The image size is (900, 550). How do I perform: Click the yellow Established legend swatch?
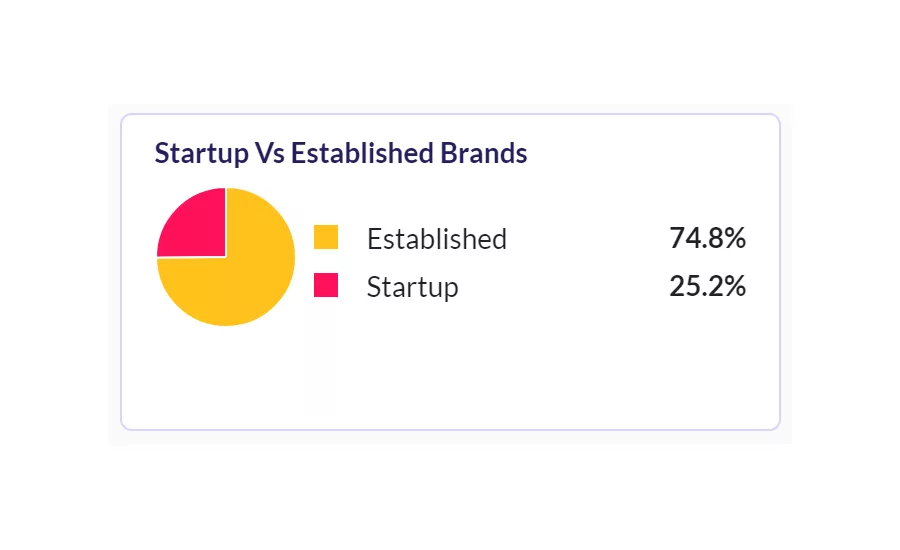tap(326, 237)
